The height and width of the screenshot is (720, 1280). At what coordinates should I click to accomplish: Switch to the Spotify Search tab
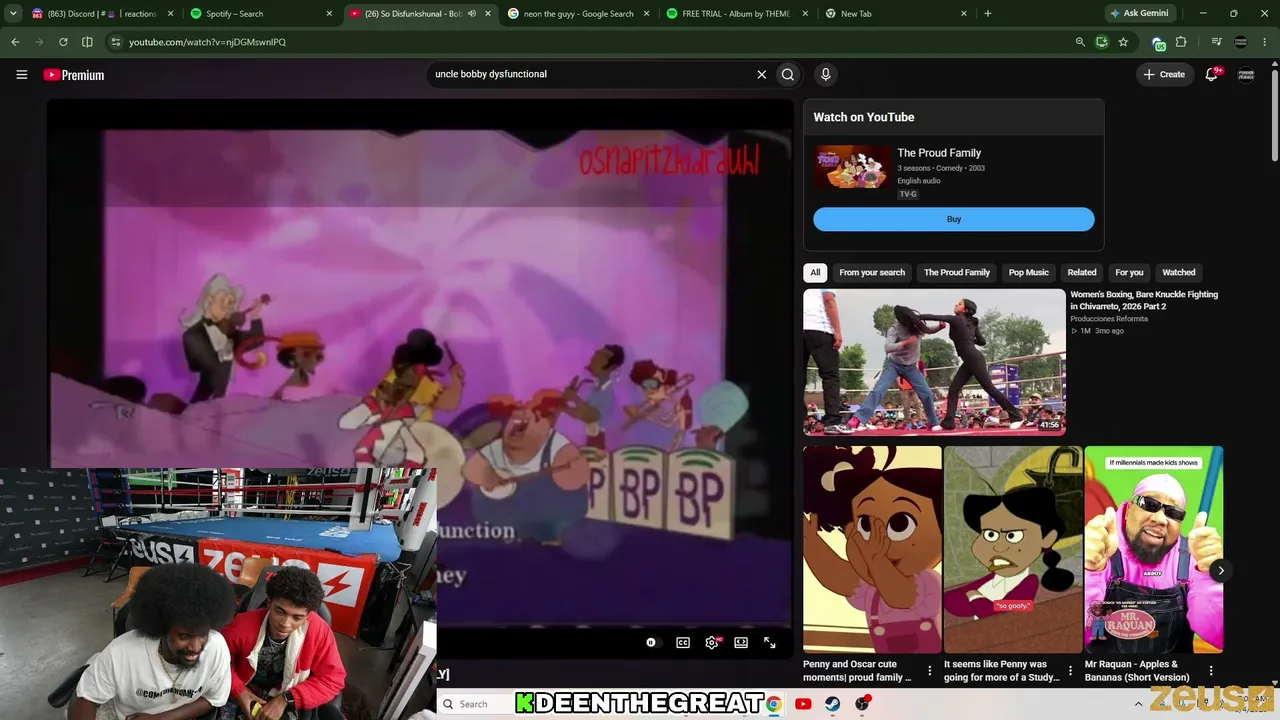click(x=261, y=14)
